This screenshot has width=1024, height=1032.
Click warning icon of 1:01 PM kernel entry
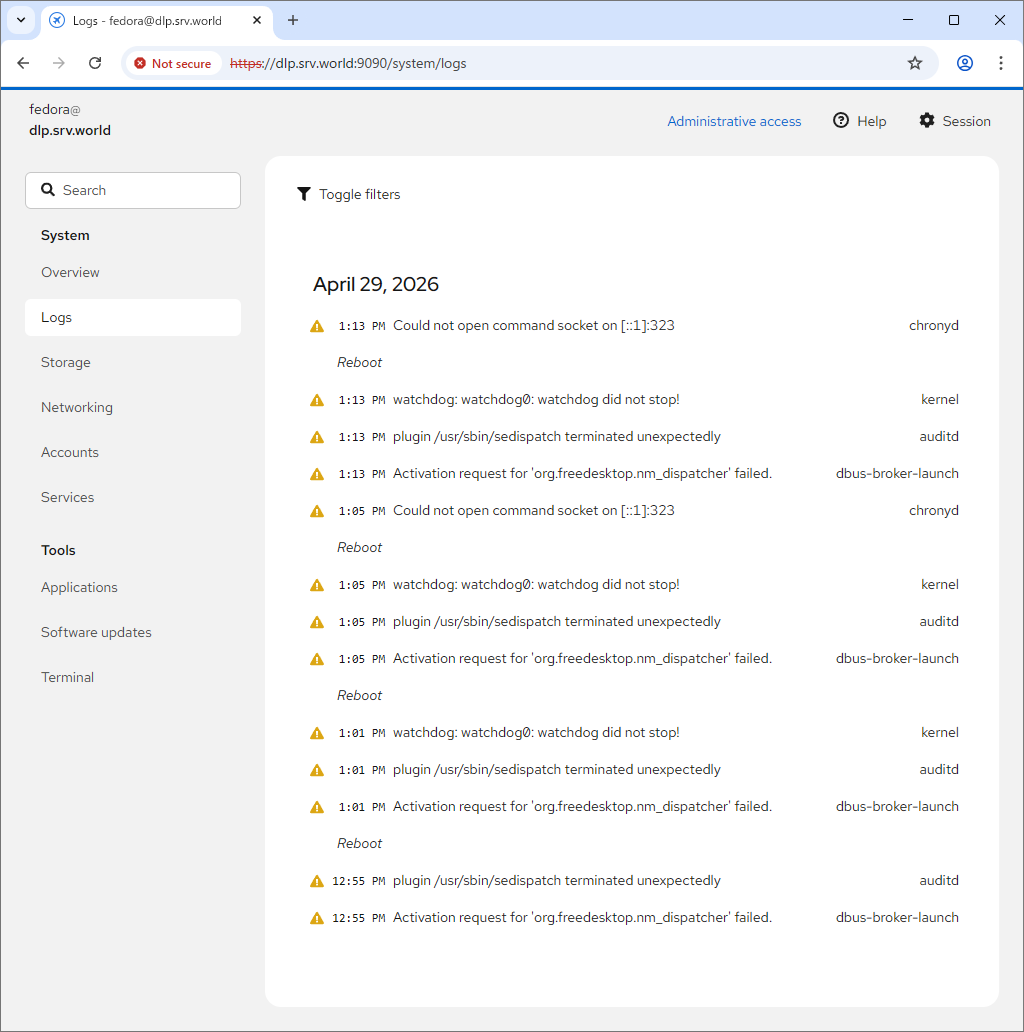317,733
